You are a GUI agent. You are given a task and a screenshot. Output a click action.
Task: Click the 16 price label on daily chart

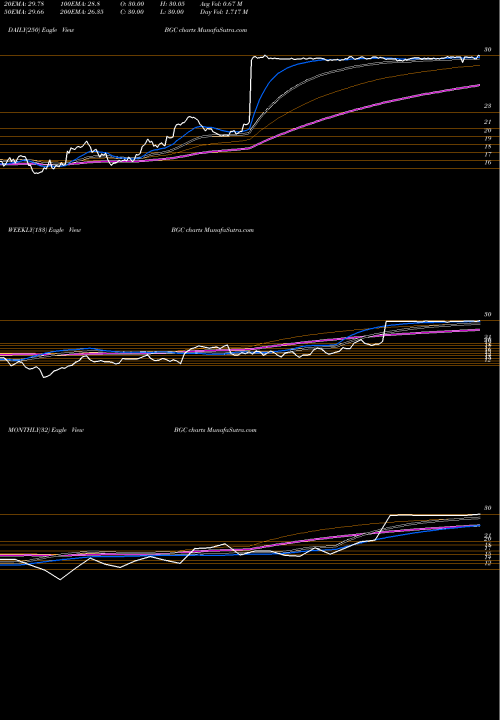488,163
